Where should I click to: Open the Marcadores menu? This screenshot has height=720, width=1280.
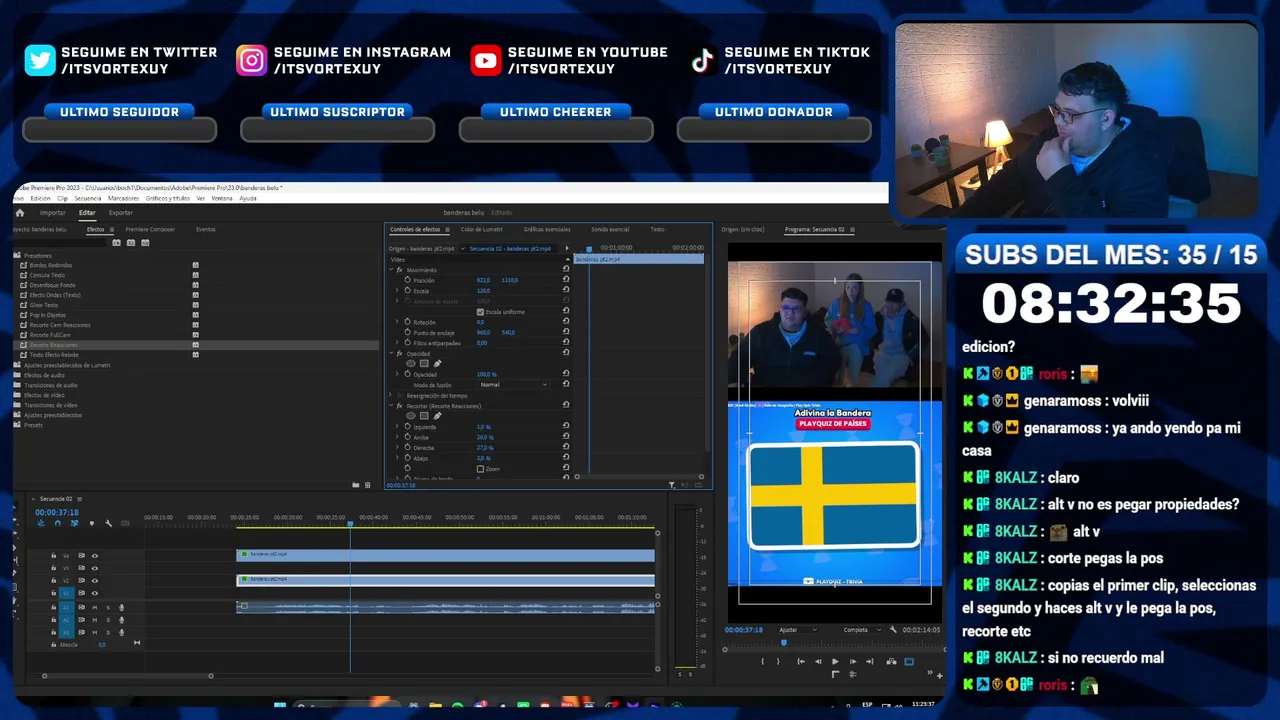pyautogui.click(x=123, y=198)
